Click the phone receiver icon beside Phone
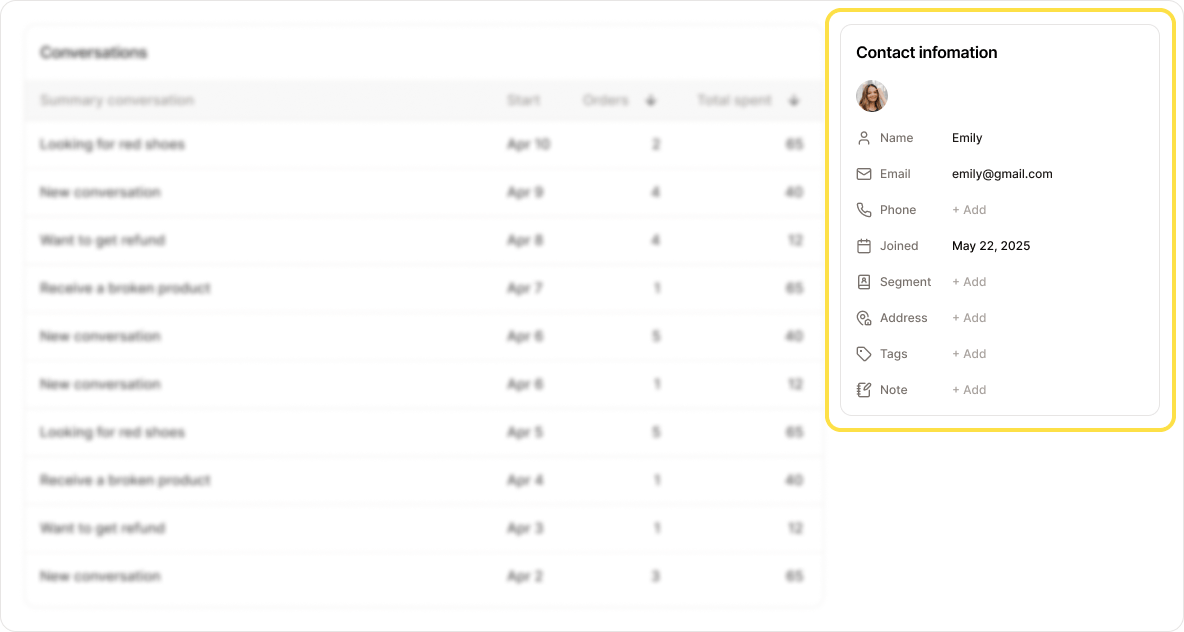This screenshot has height=632, width=1184. pos(864,210)
